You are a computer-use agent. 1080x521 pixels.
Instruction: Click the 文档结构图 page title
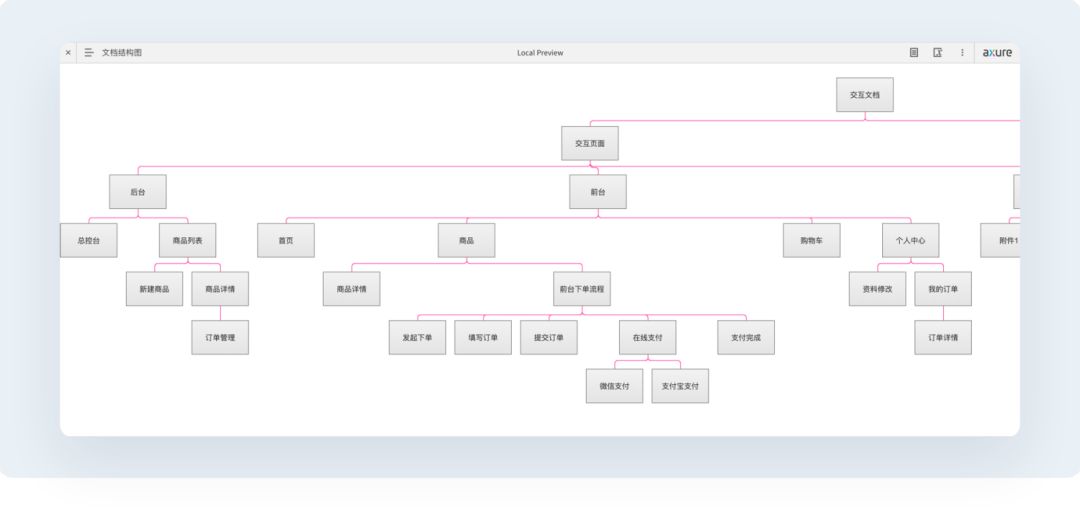[122, 52]
